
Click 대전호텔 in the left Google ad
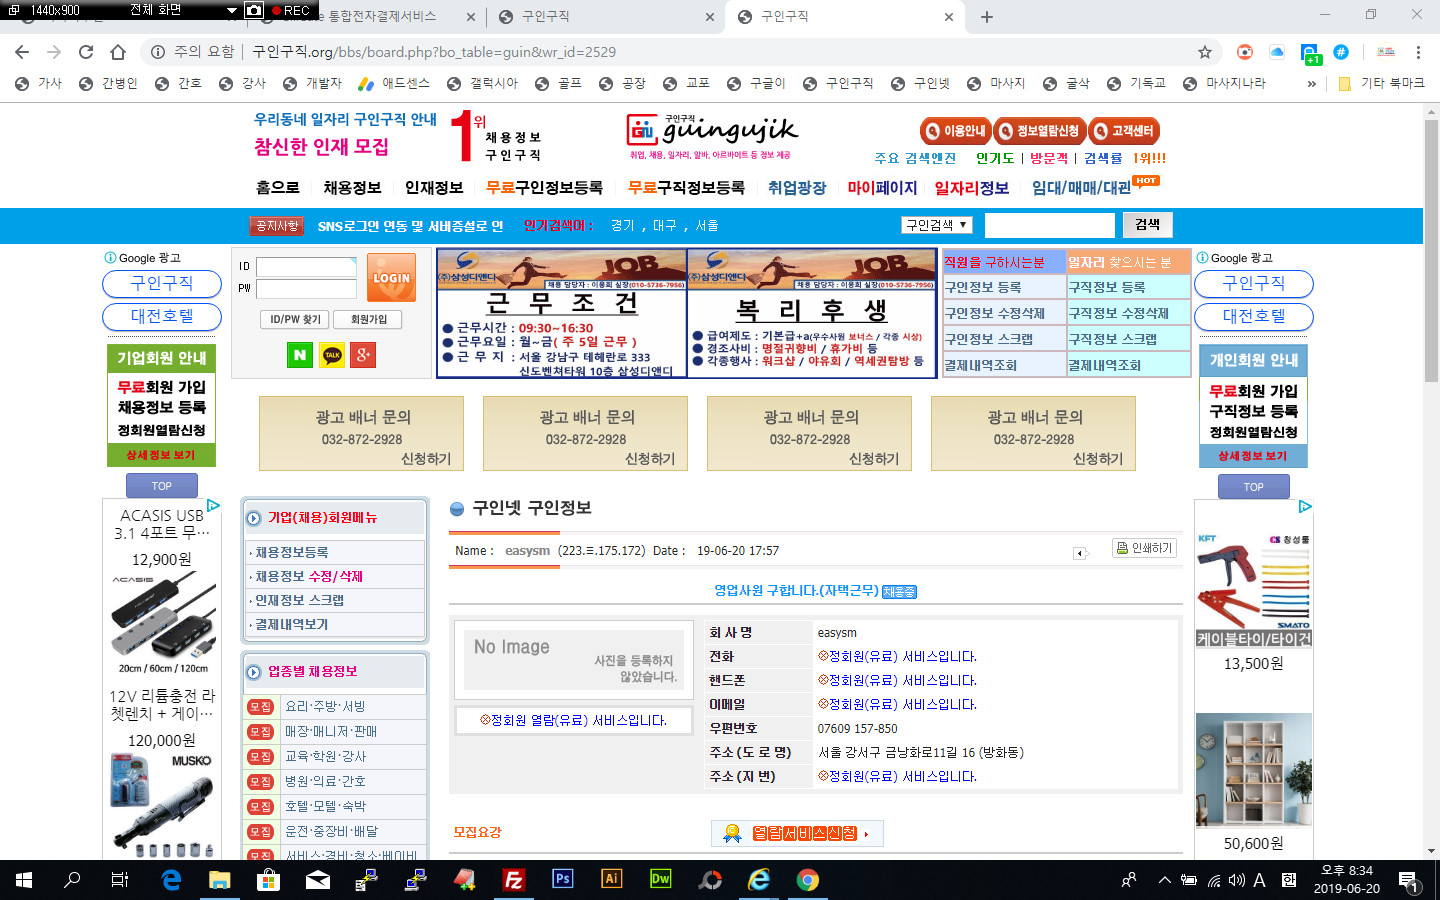(x=162, y=316)
